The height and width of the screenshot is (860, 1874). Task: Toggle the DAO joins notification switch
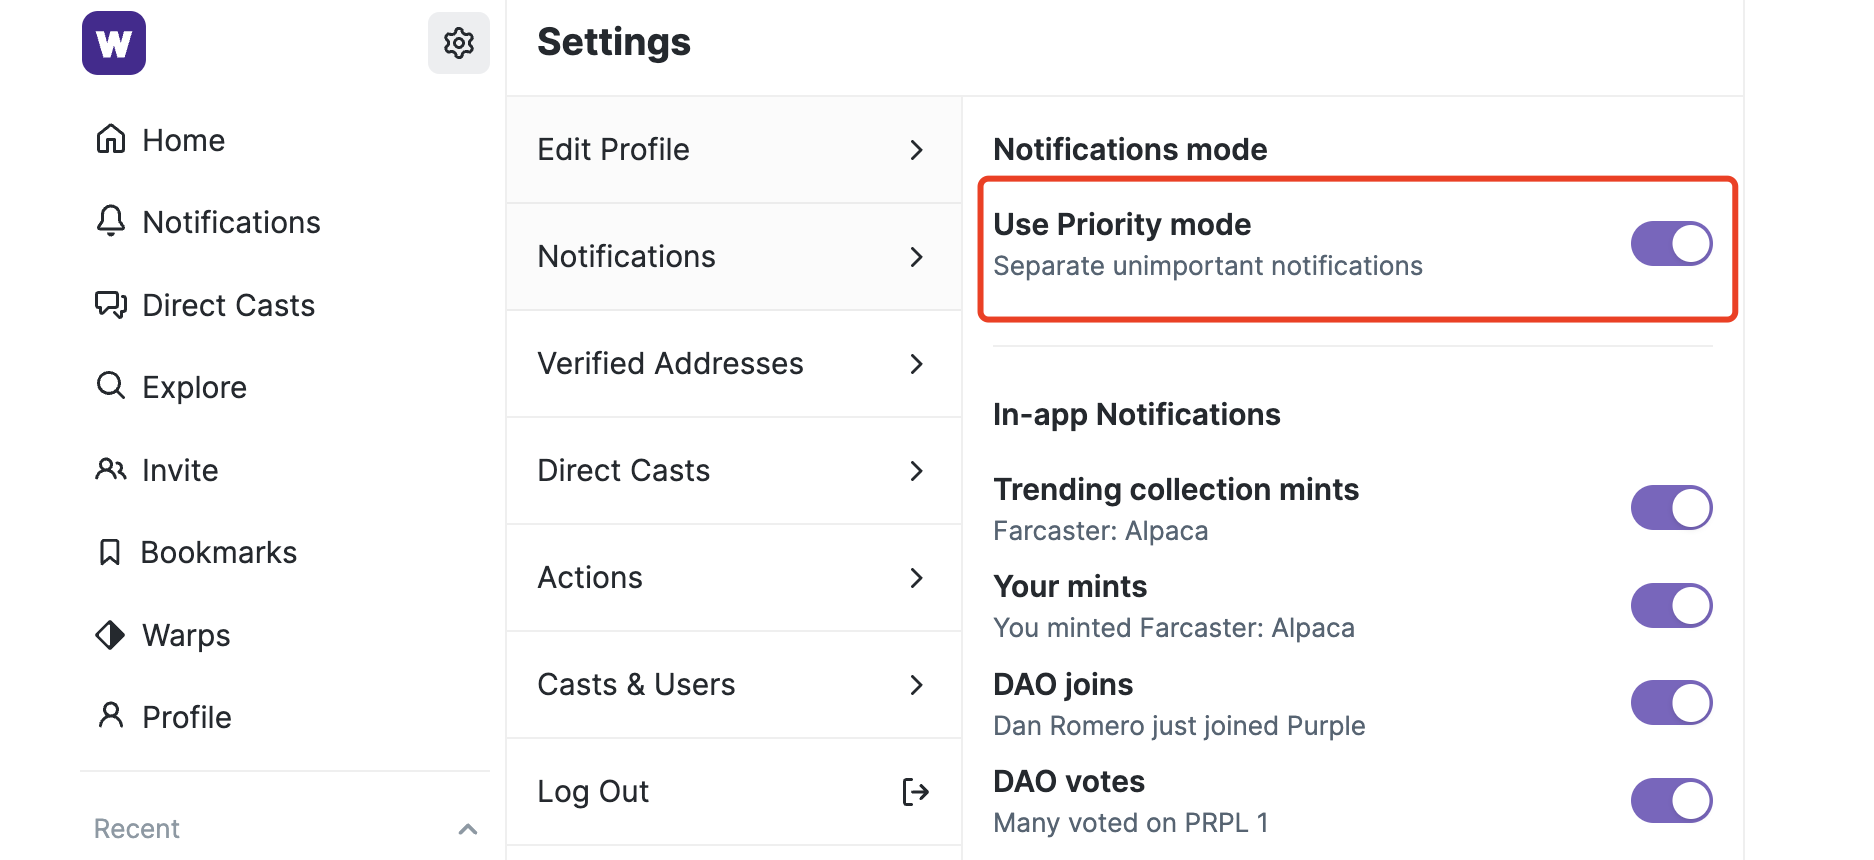pyautogui.click(x=1671, y=703)
